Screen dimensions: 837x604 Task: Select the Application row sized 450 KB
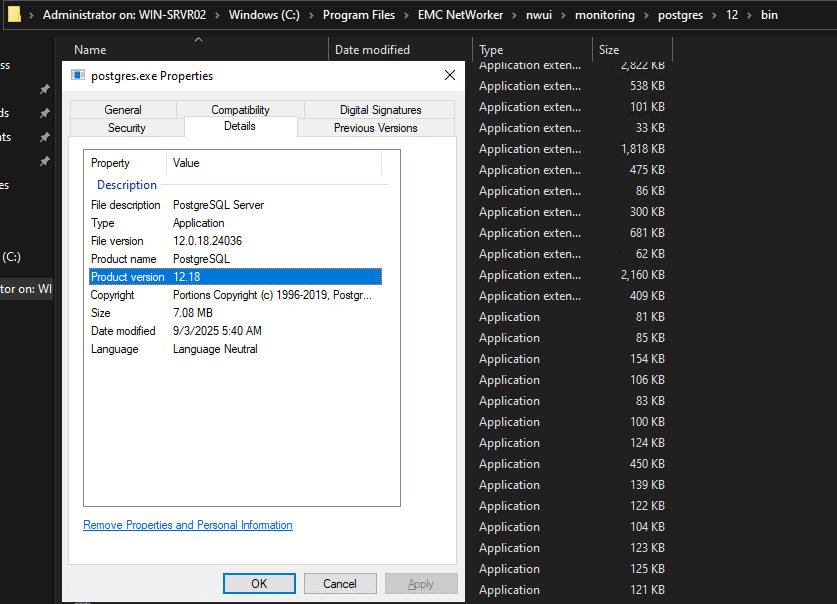coord(571,464)
